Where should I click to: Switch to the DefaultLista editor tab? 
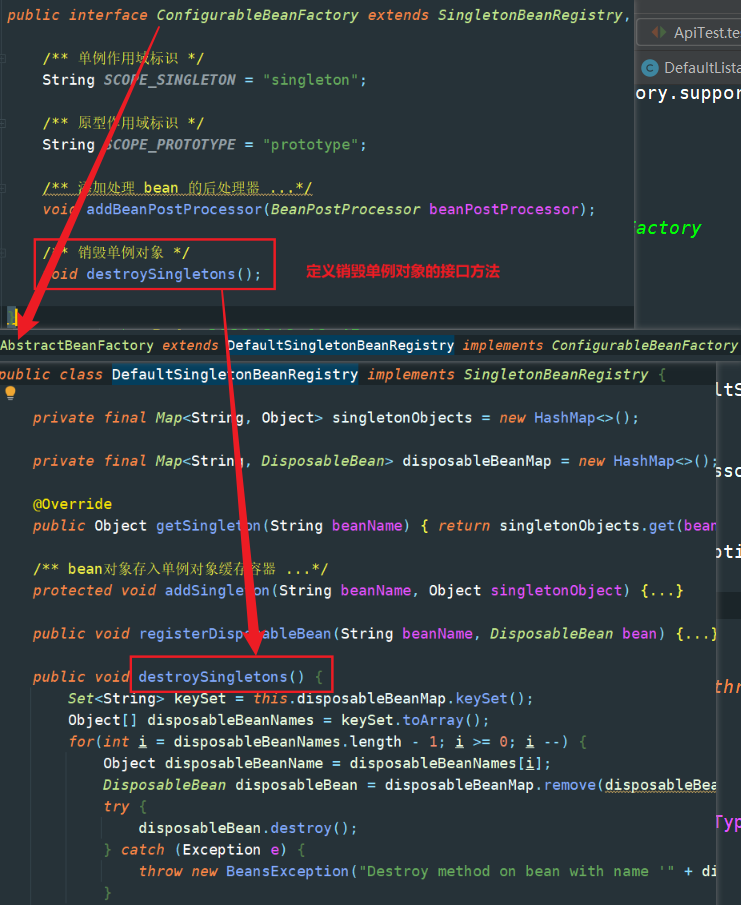[x=689, y=68]
